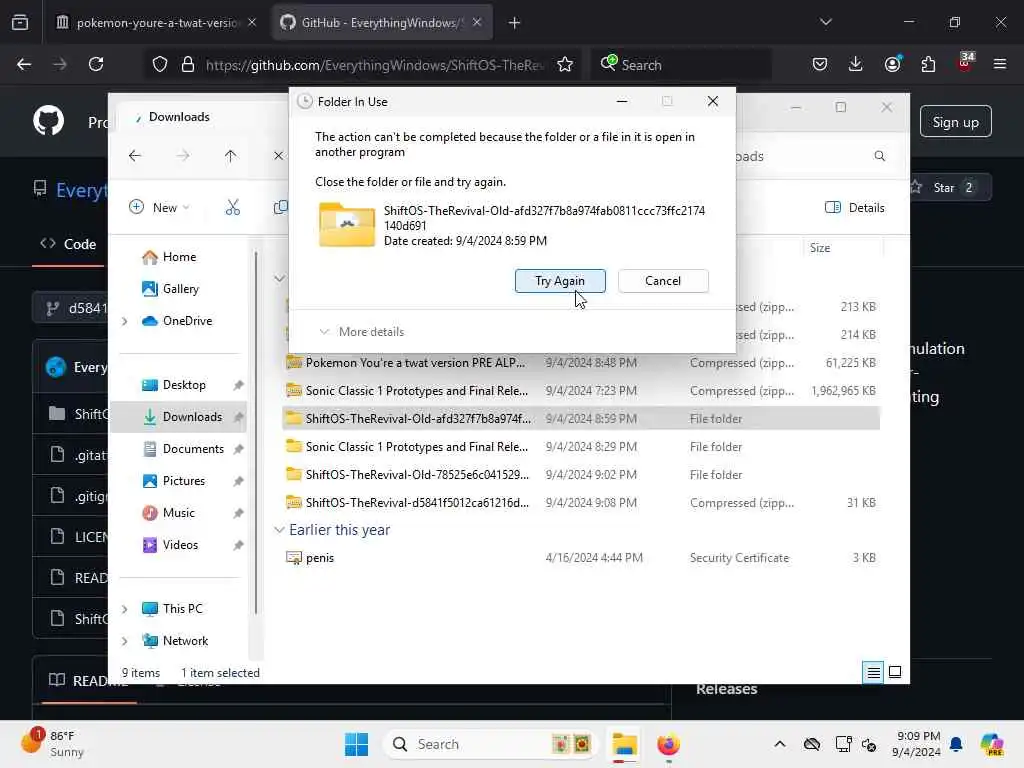Expand More details in the dialog

(x=362, y=332)
